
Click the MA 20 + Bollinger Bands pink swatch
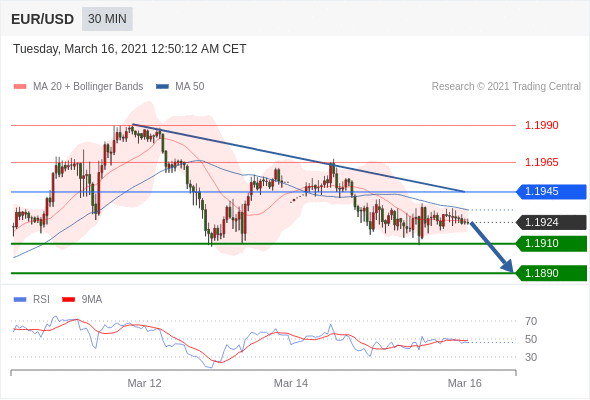[20, 87]
